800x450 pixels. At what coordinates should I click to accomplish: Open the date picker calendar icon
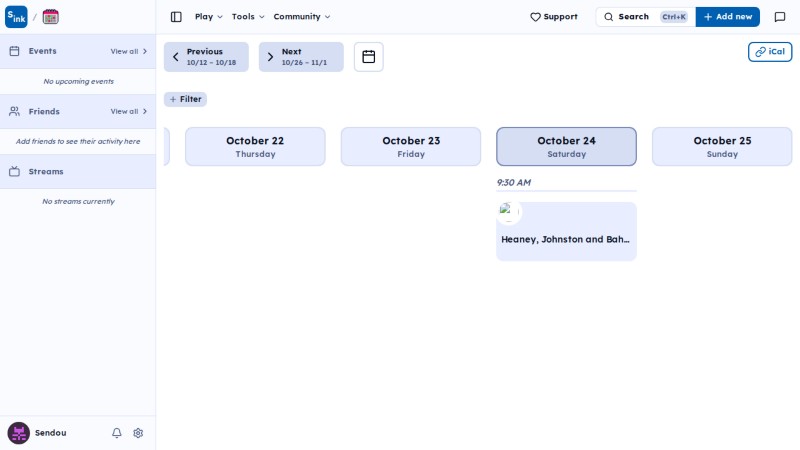[x=368, y=57]
